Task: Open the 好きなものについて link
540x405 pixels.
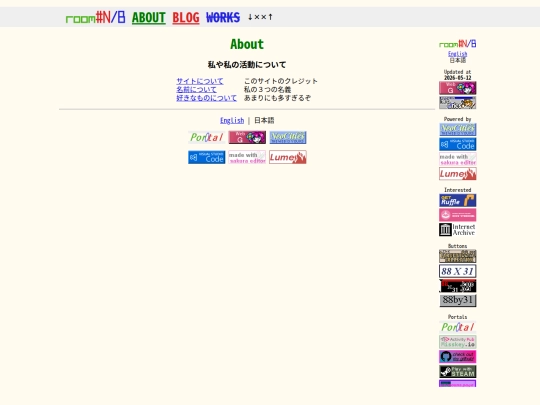Action: click(206, 98)
